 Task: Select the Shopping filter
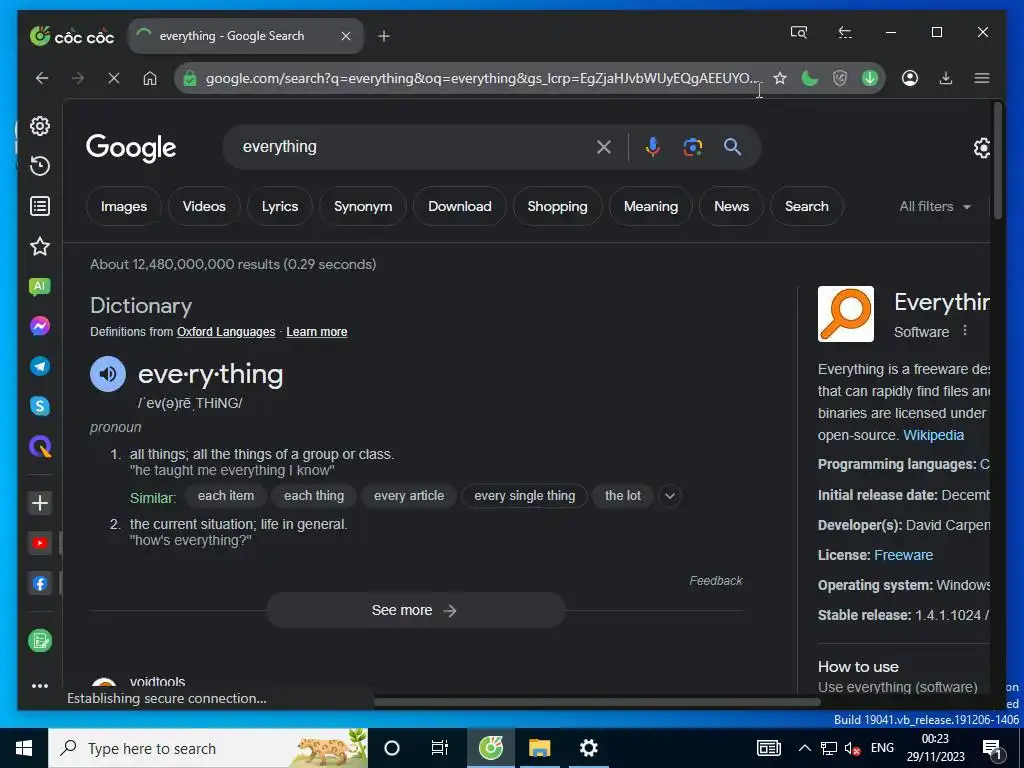[557, 206]
